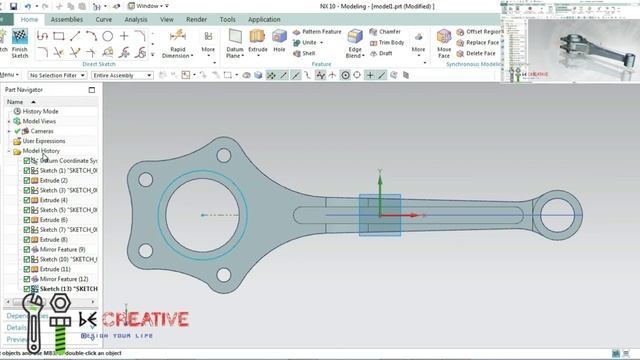Click the Pattern Feature command
The height and width of the screenshot is (360, 640).
317,31
